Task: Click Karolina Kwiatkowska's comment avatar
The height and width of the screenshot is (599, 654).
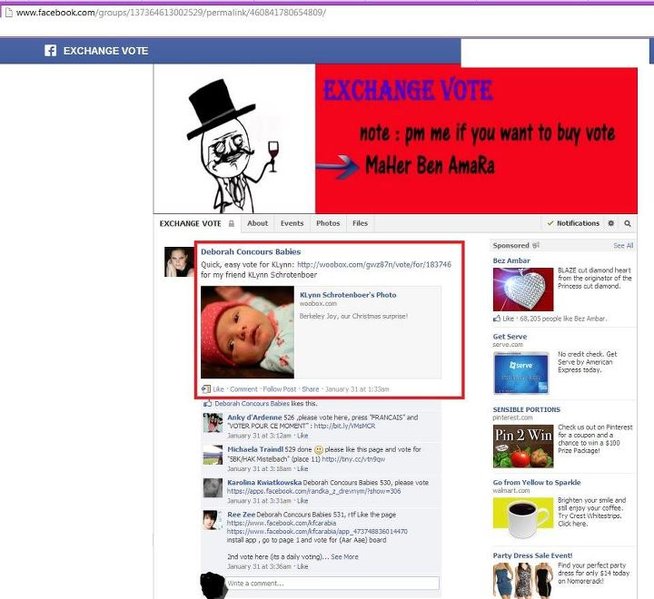Action: pos(213,488)
